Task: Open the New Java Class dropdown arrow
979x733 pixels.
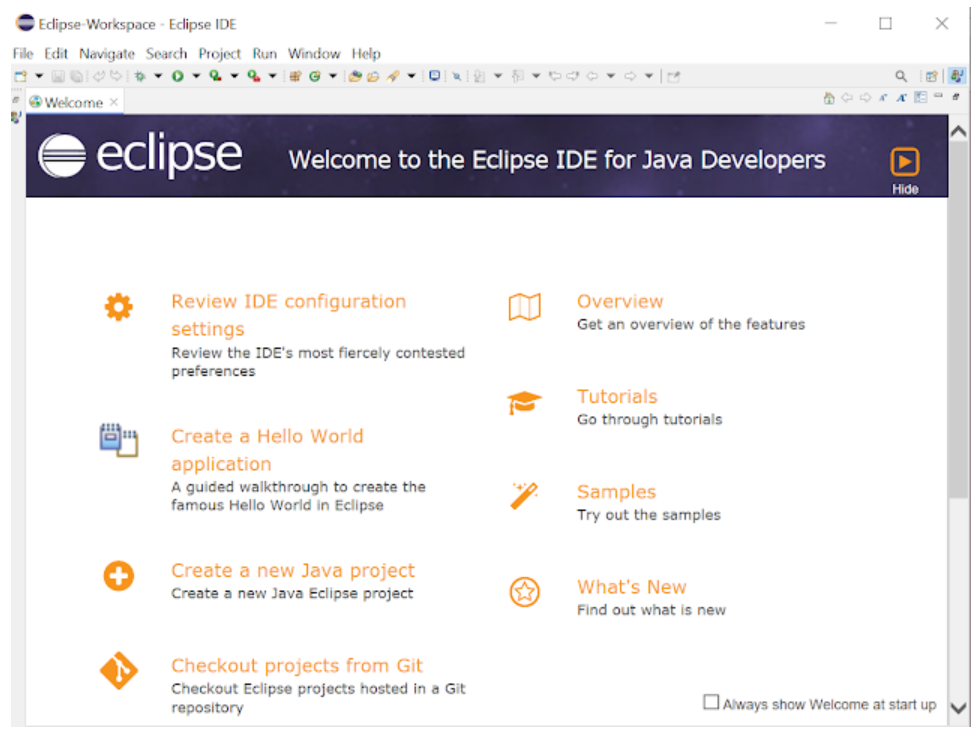Action: 333,76
